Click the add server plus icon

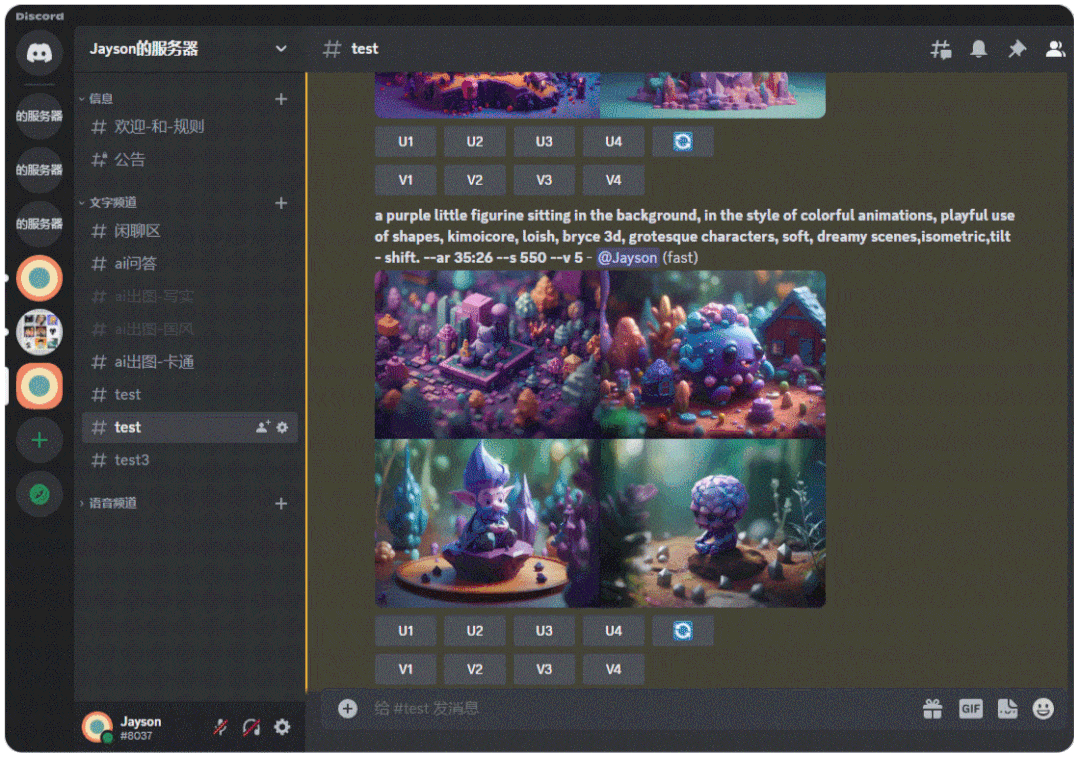point(39,440)
